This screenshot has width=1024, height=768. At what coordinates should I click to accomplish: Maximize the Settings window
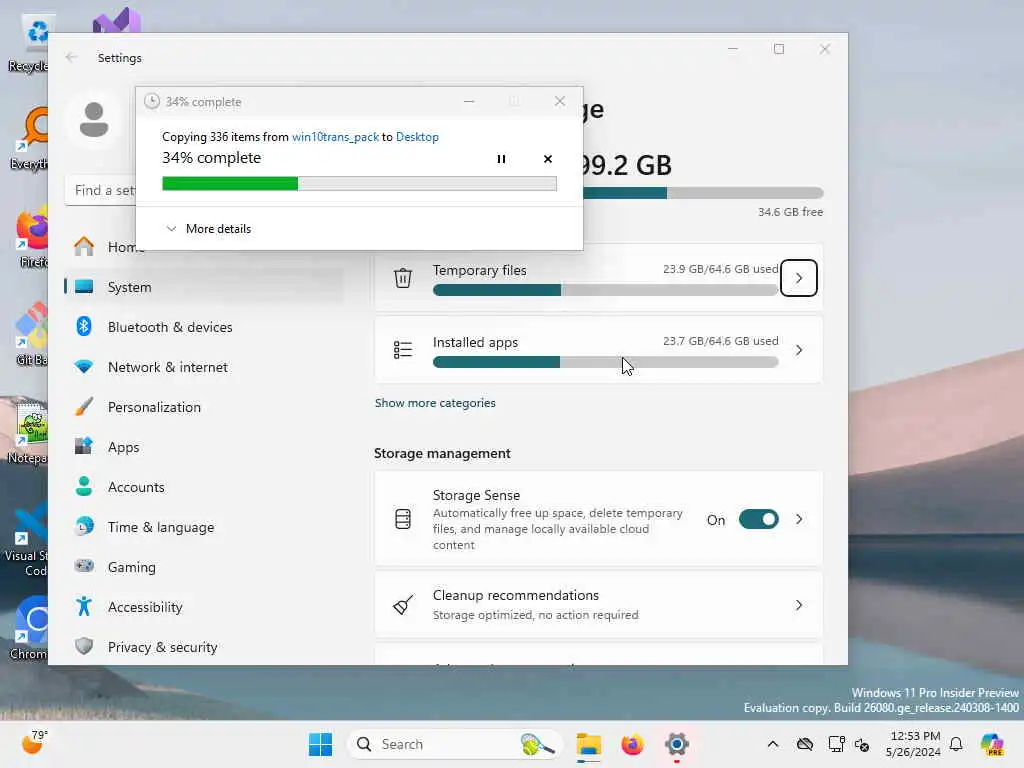click(778, 49)
